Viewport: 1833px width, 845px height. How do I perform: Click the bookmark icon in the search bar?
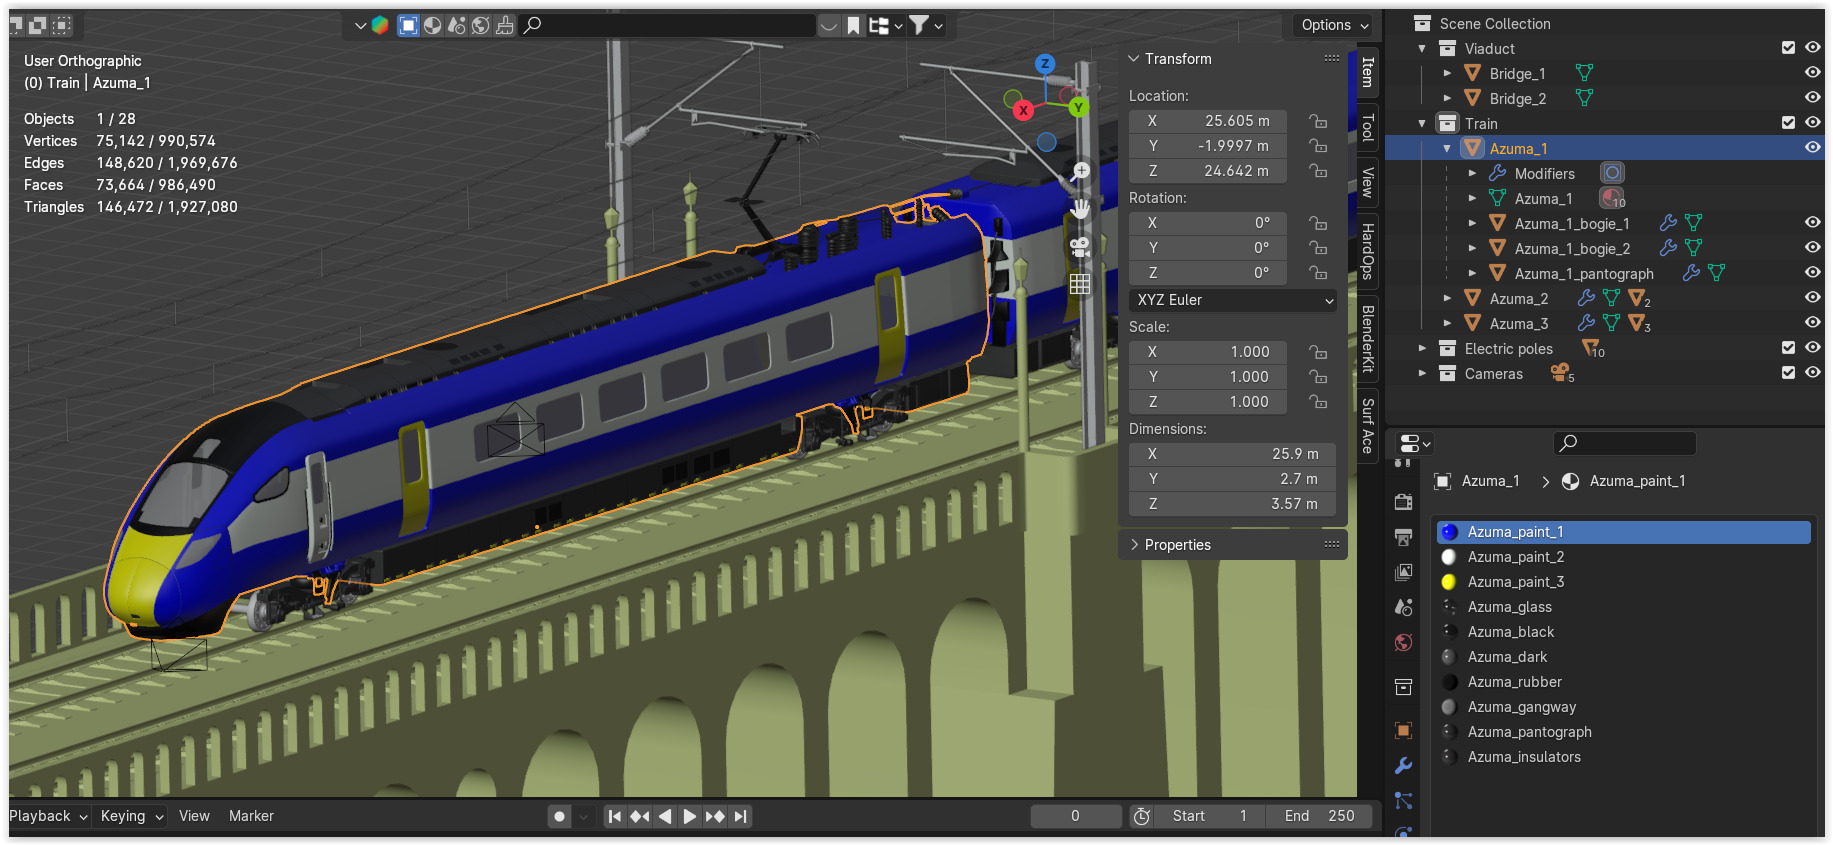[853, 26]
